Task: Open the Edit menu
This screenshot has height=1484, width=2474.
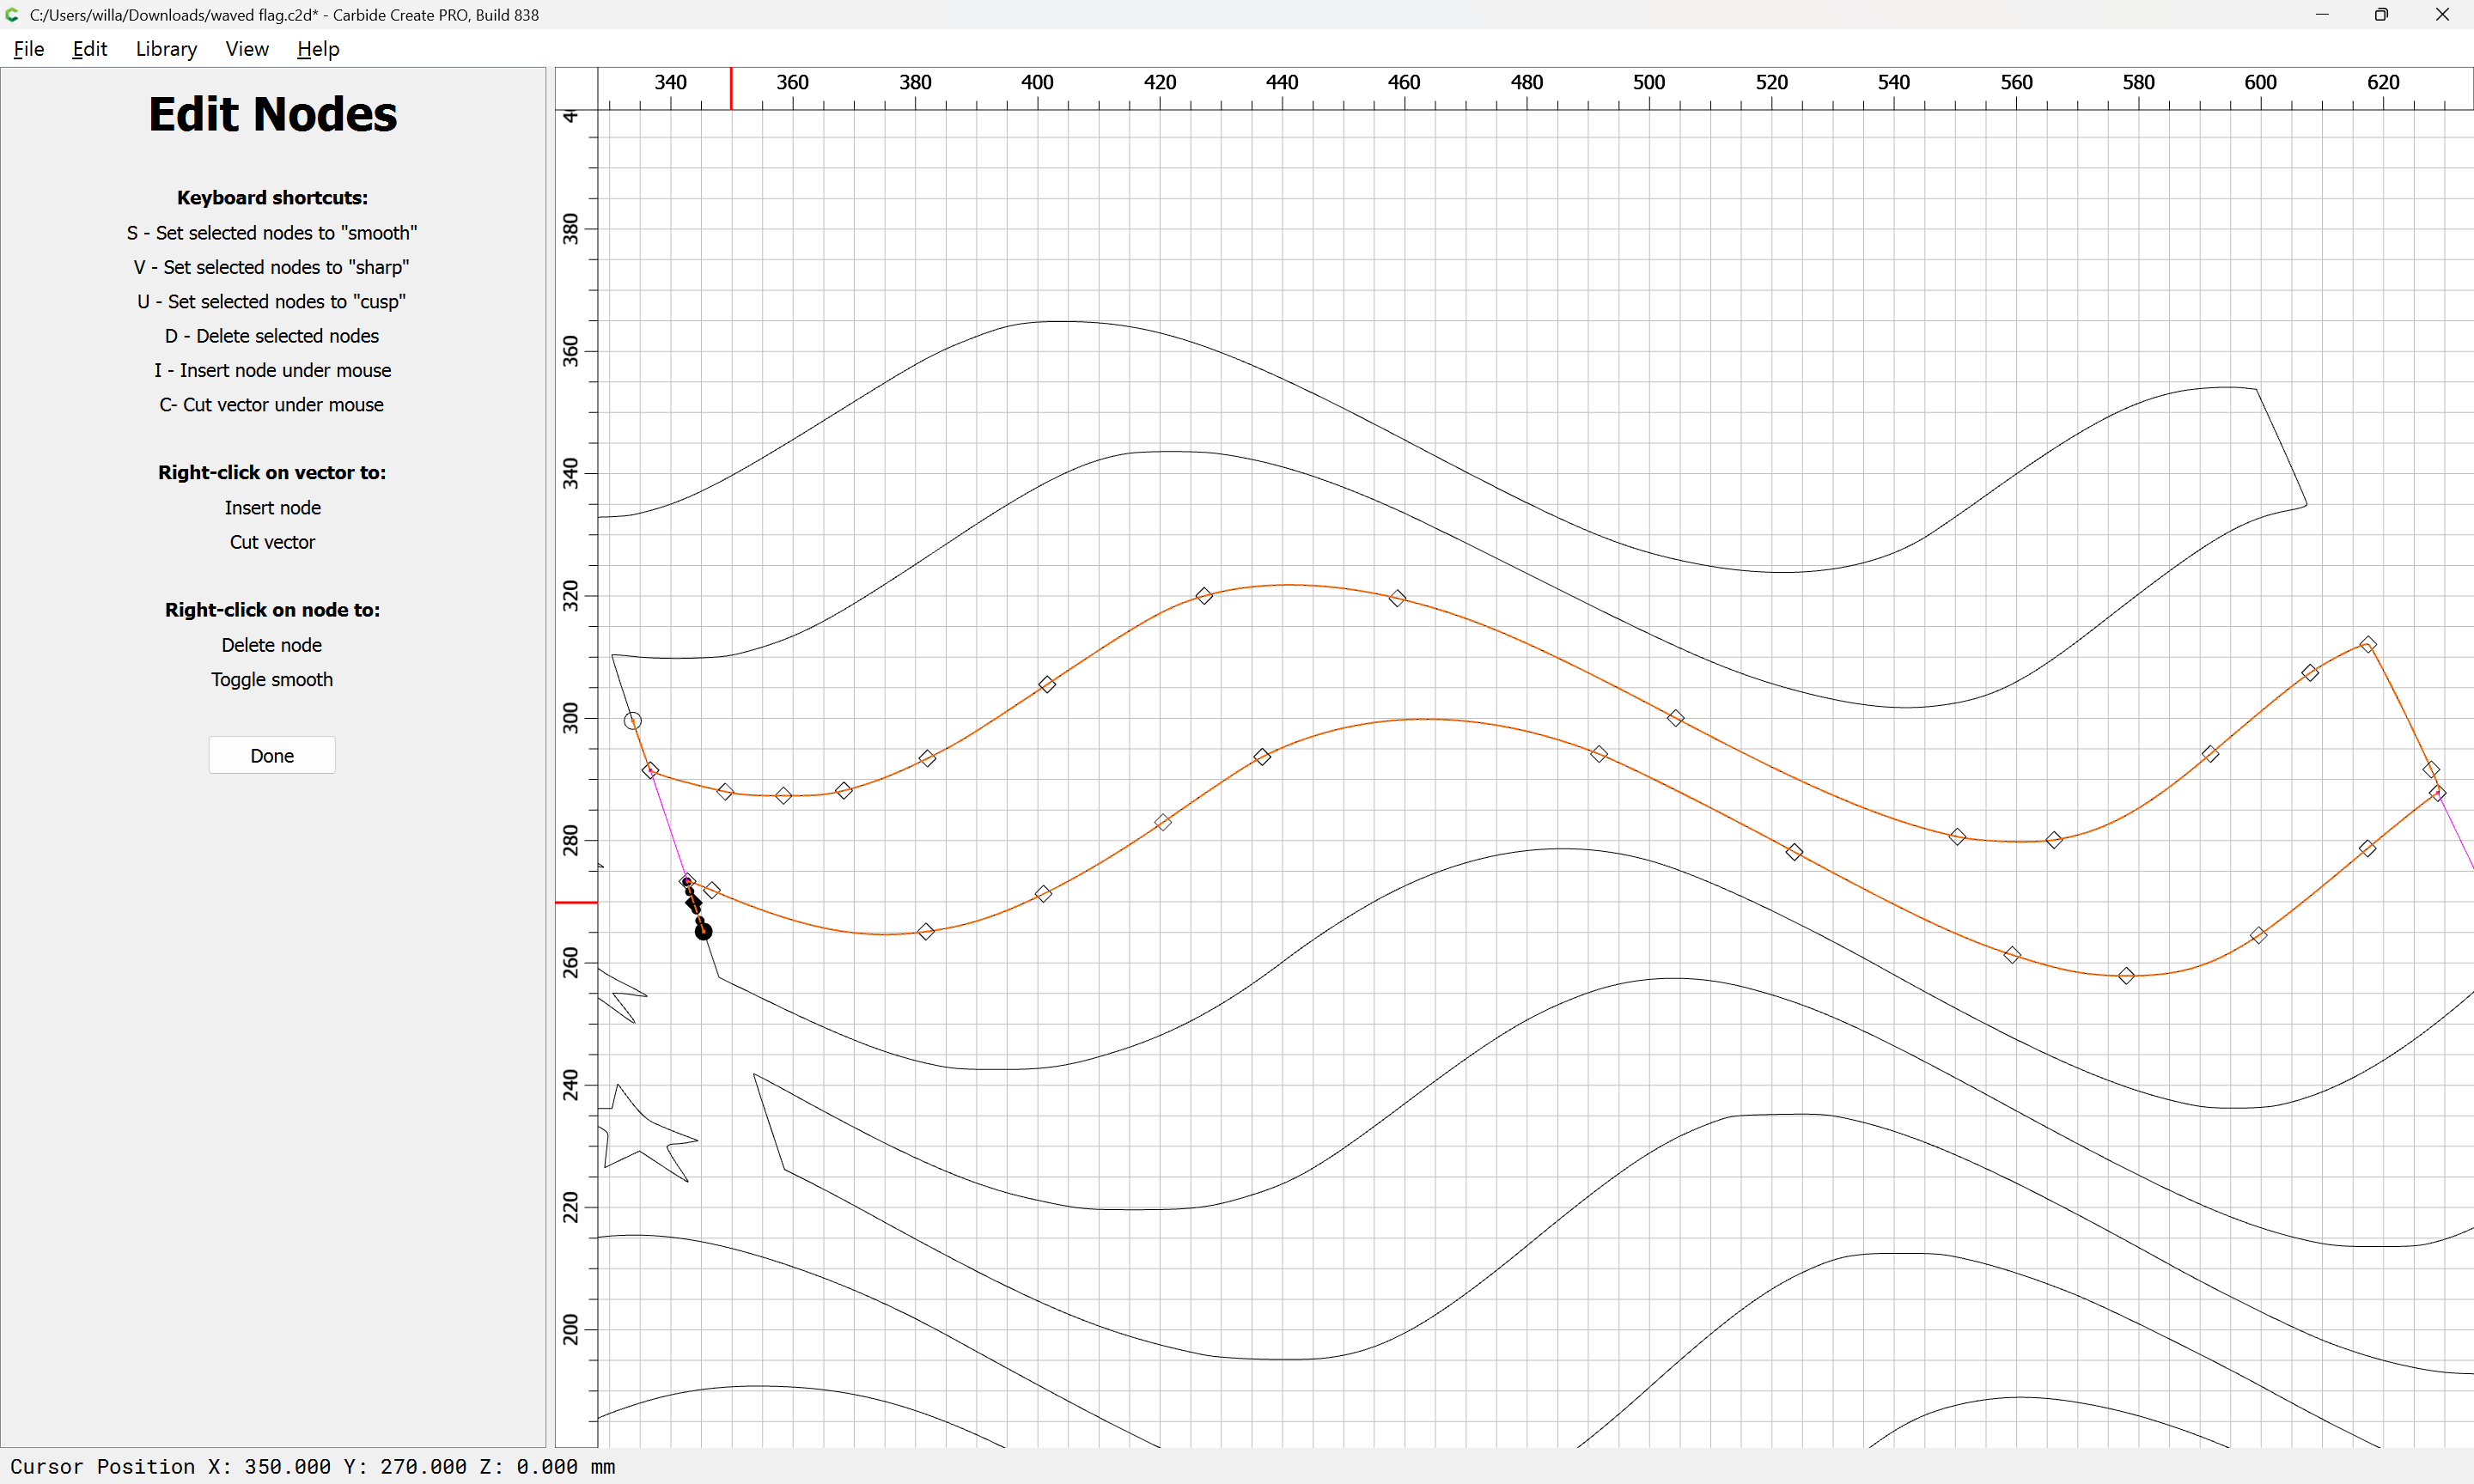Action: coord(89,49)
